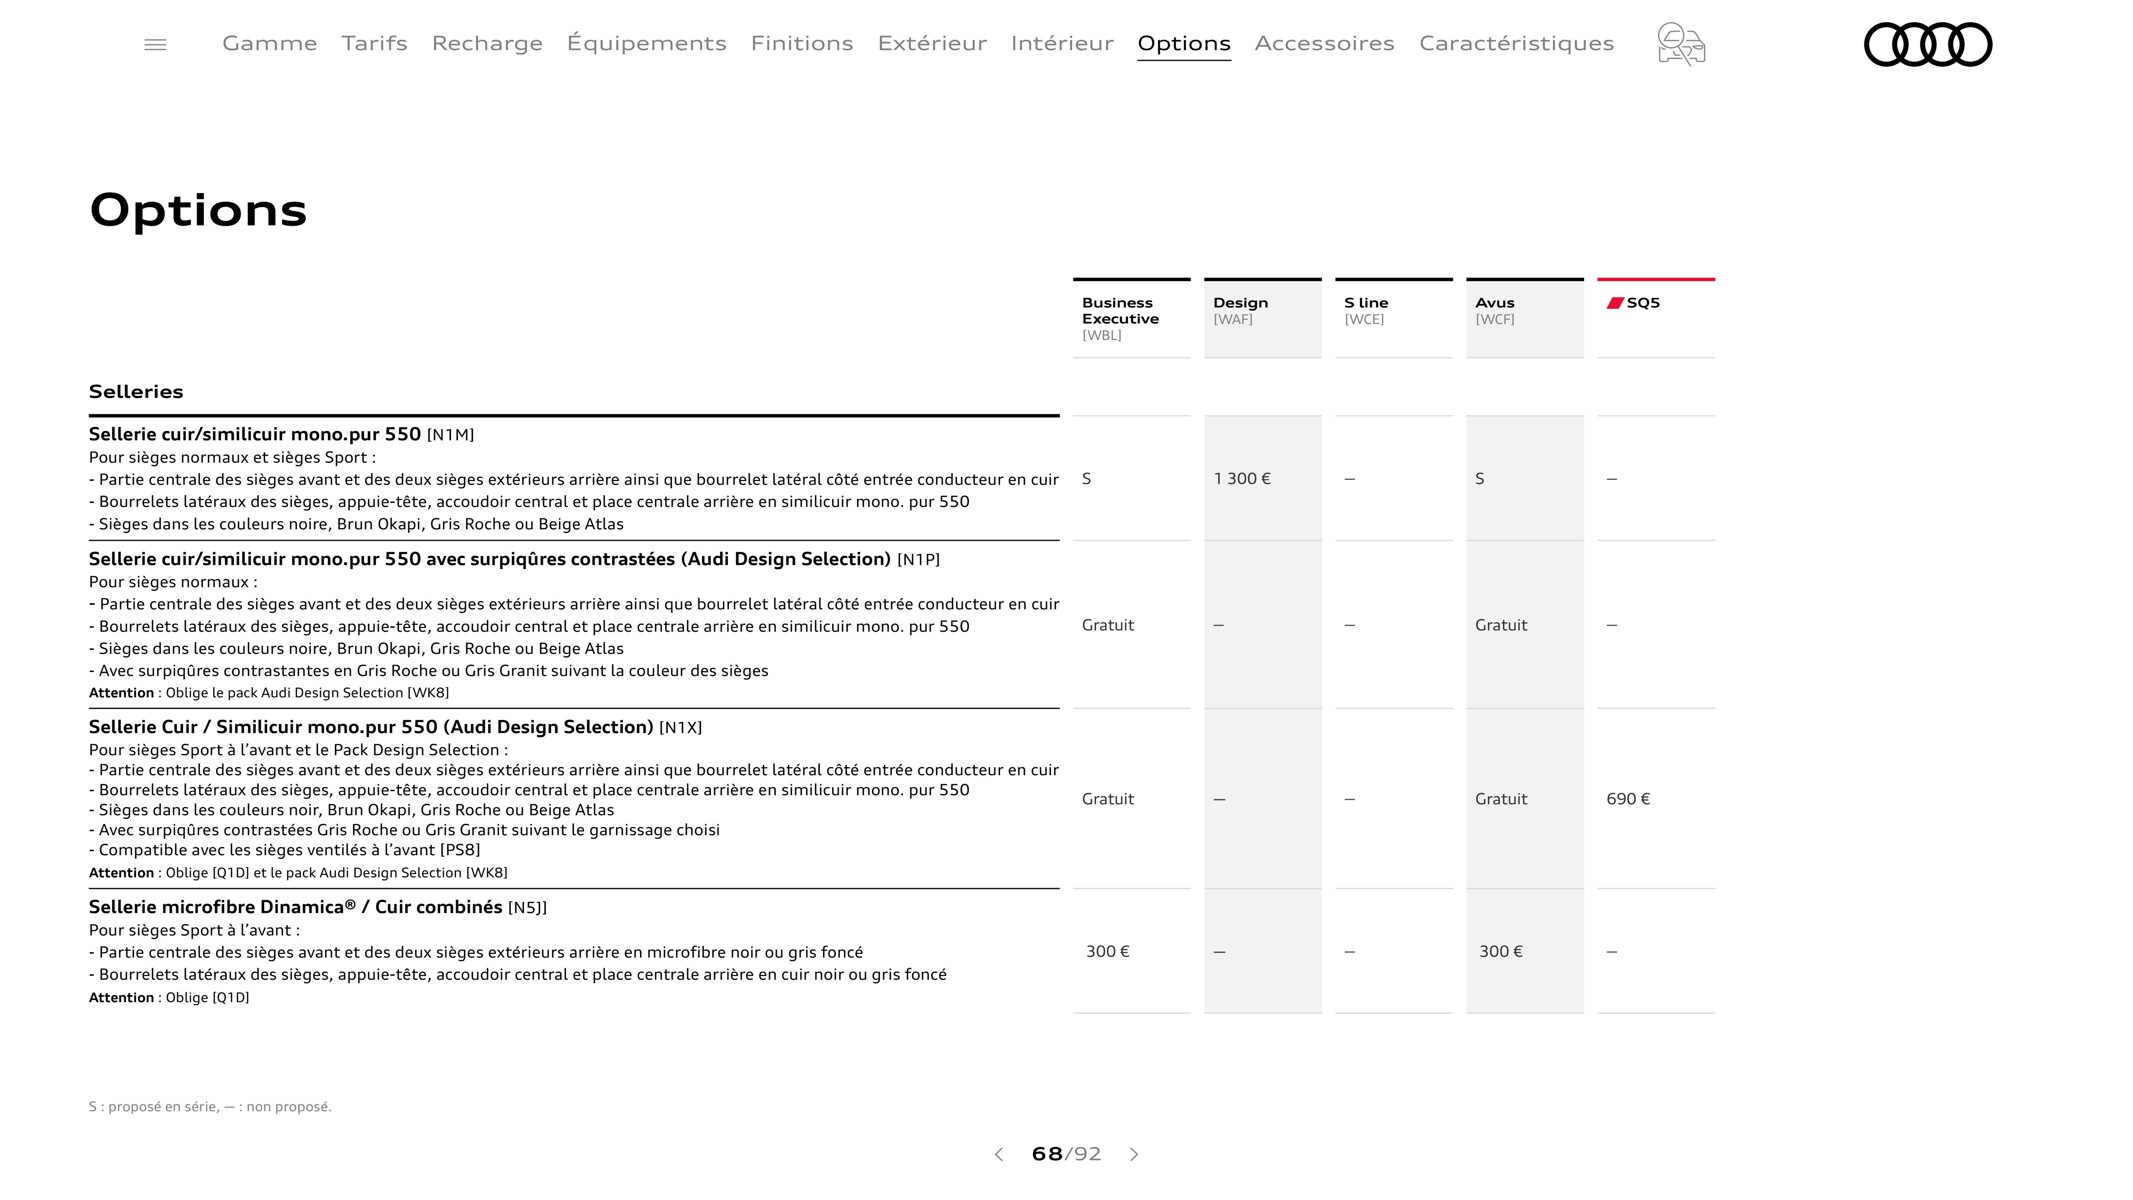Select the [N1P] surpiqûres contrastées sellerie title
The width and height of the screenshot is (2133, 1200).
[x=514, y=559]
